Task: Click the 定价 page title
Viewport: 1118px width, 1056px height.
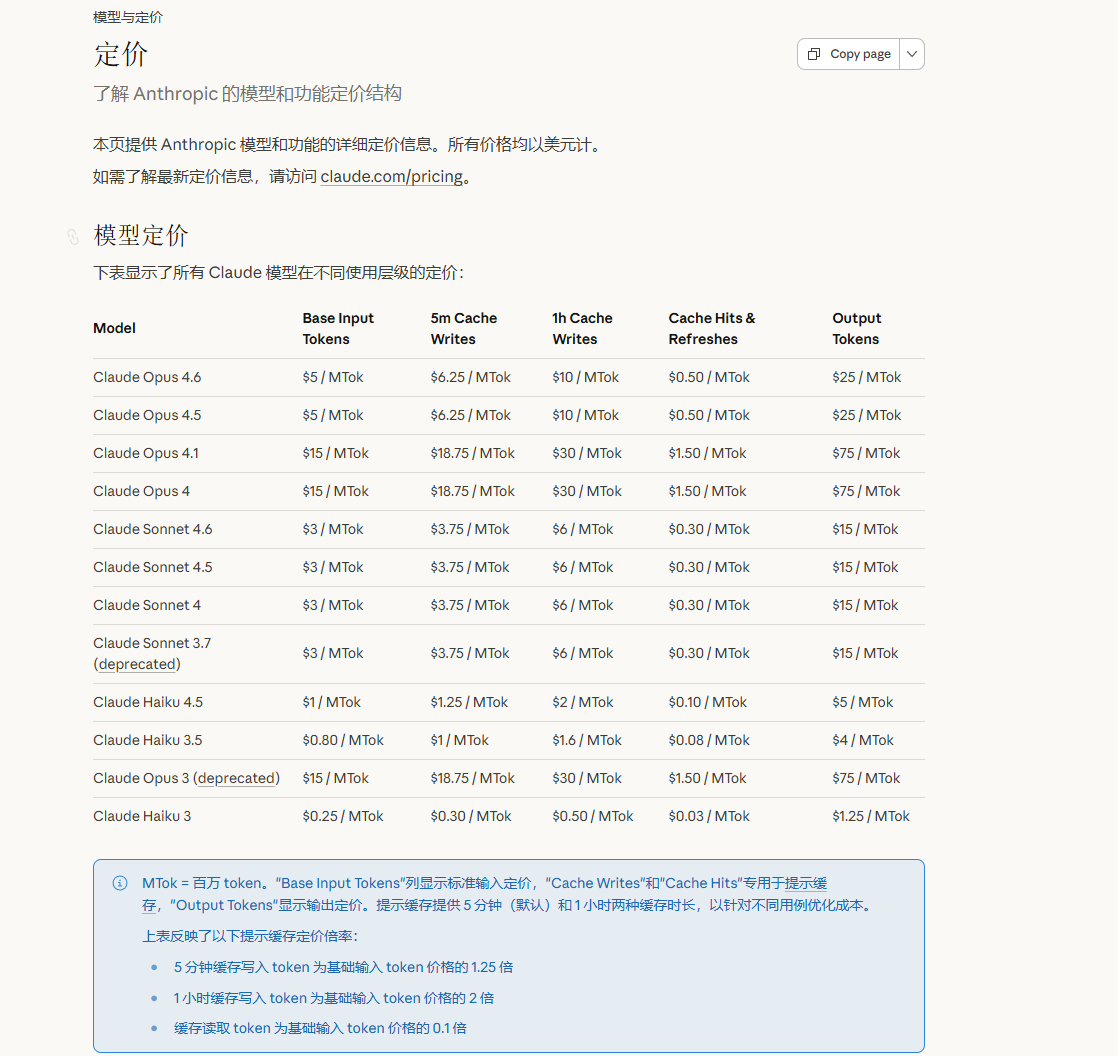Action: pyautogui.click(x=120, y=54)
